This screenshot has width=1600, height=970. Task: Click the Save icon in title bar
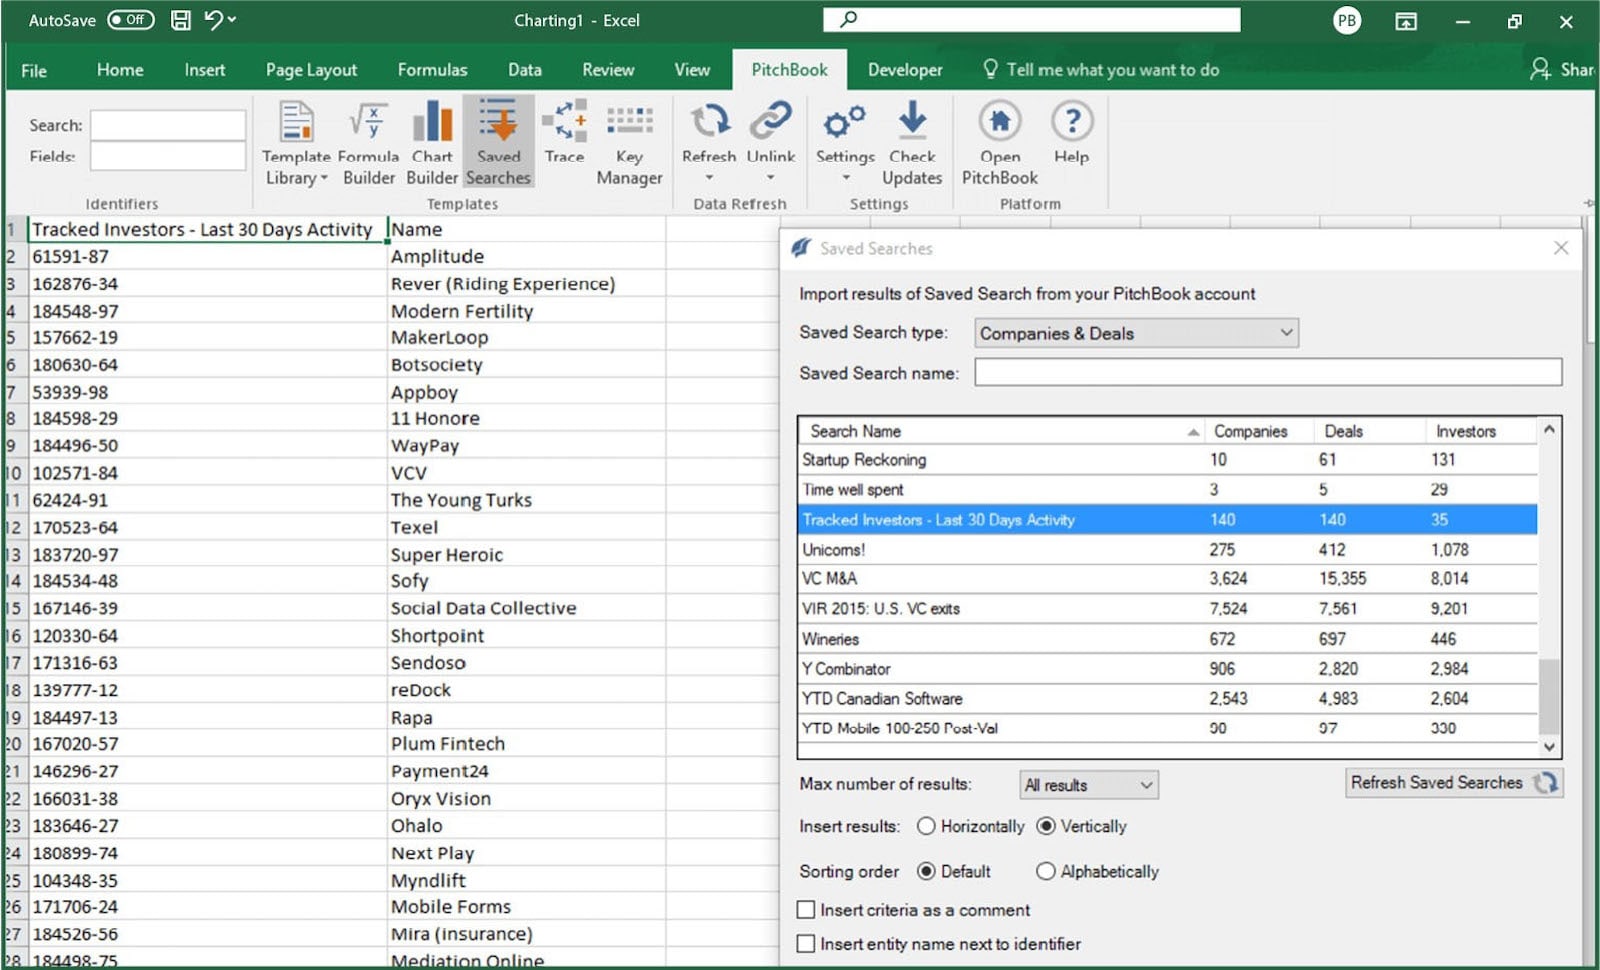(x=181, y=20)
